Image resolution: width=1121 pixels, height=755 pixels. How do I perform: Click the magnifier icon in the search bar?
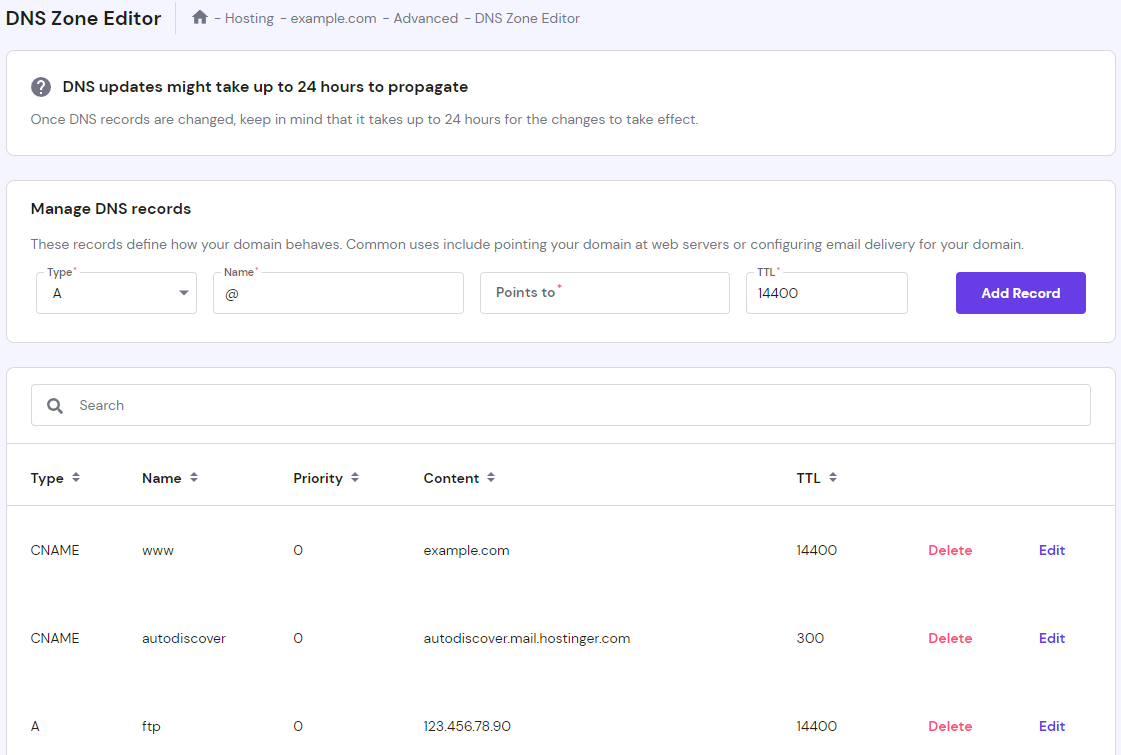point(55,405)
